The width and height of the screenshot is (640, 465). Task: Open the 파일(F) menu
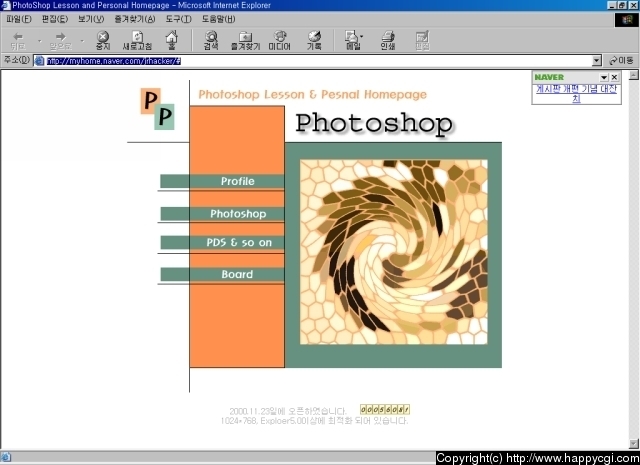19,19
